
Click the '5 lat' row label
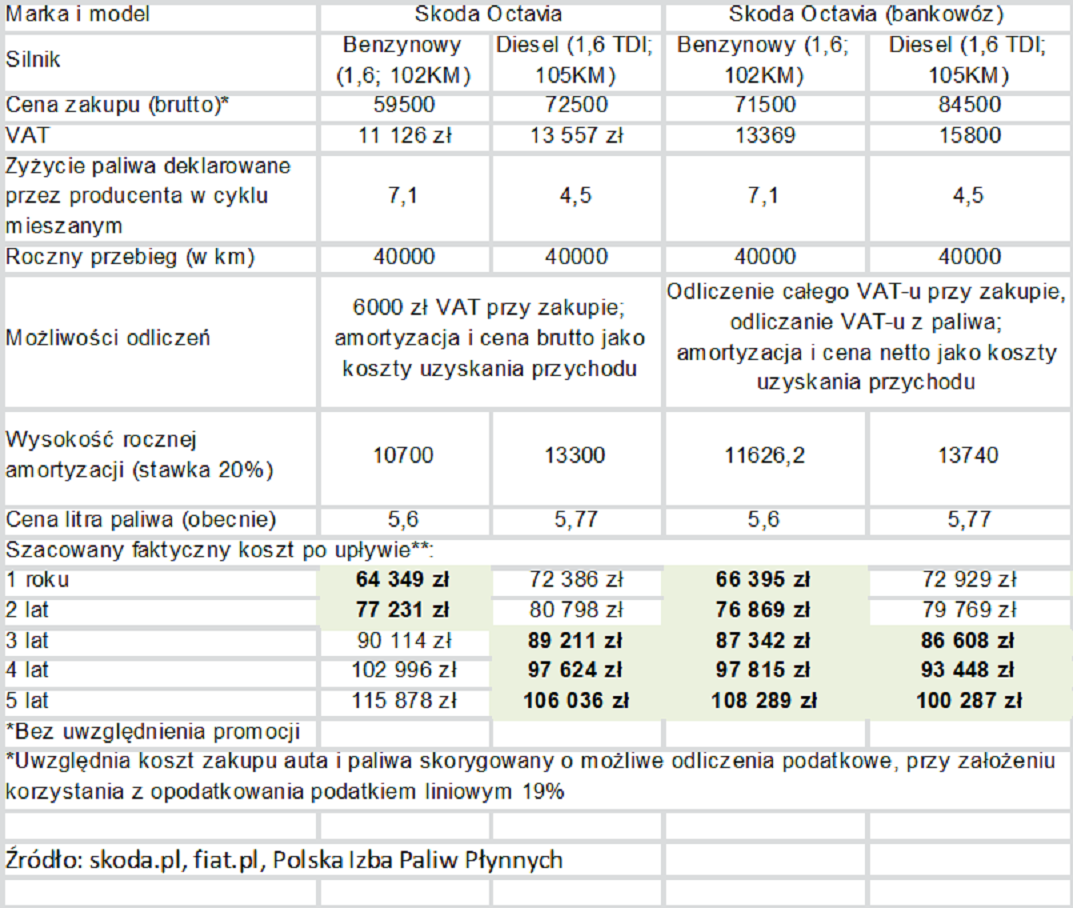(27, 701)
